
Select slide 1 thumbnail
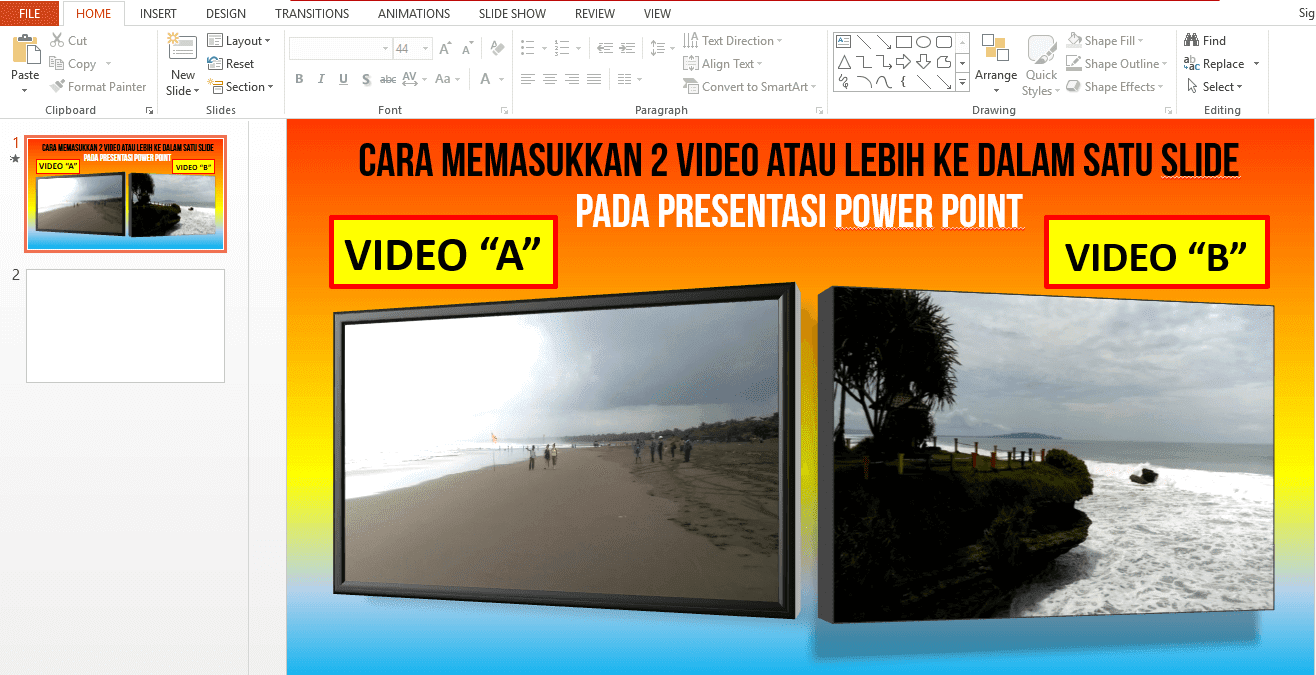(126, 194)
